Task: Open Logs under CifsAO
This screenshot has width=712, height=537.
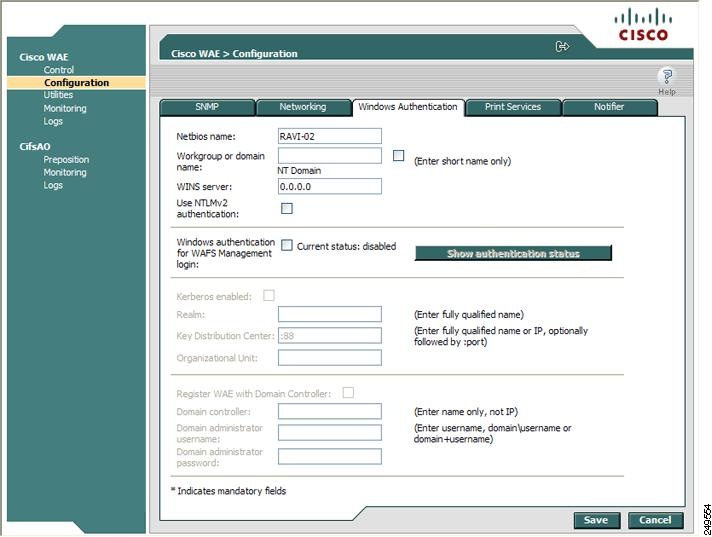Action: [53, 185]
